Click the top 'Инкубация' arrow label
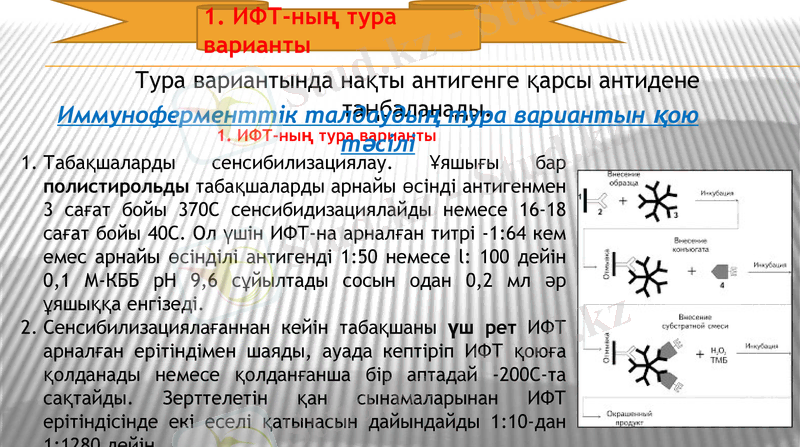The image size is (800, 447). 717,193
